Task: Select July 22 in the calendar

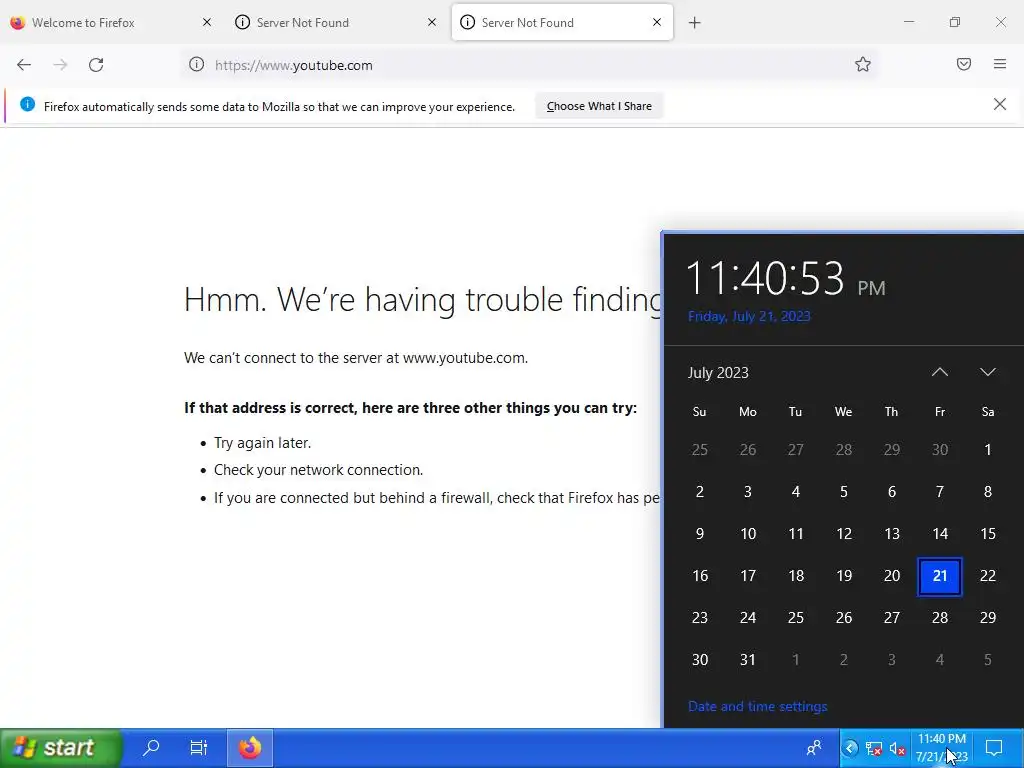Action: (987, 576)
